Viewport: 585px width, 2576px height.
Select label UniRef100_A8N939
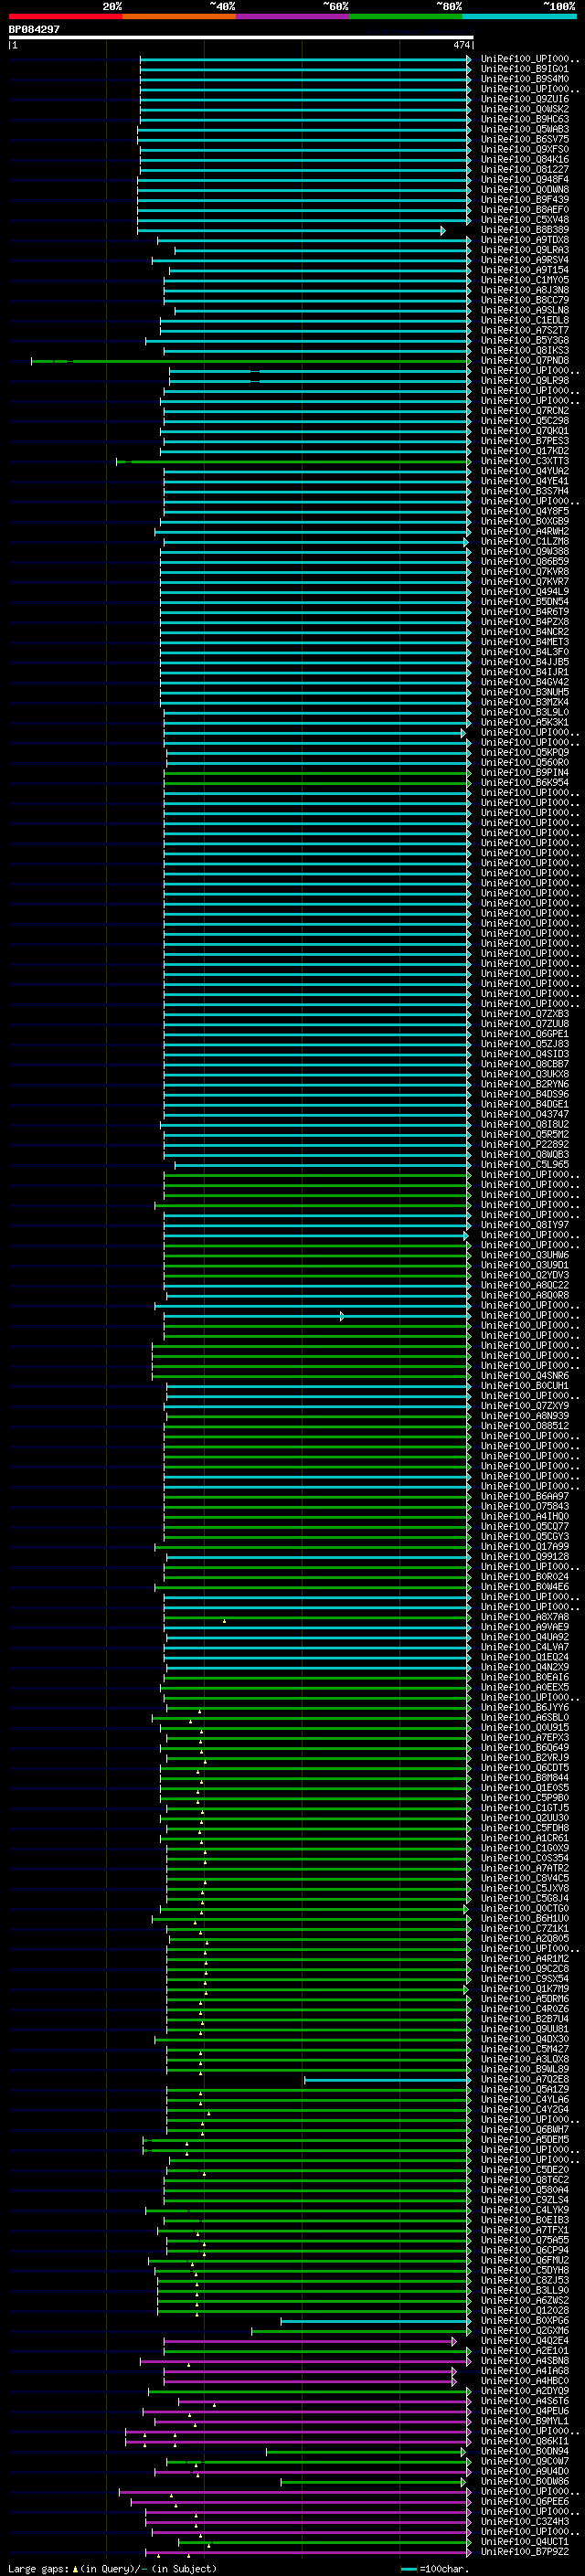tap(524, 1416)
